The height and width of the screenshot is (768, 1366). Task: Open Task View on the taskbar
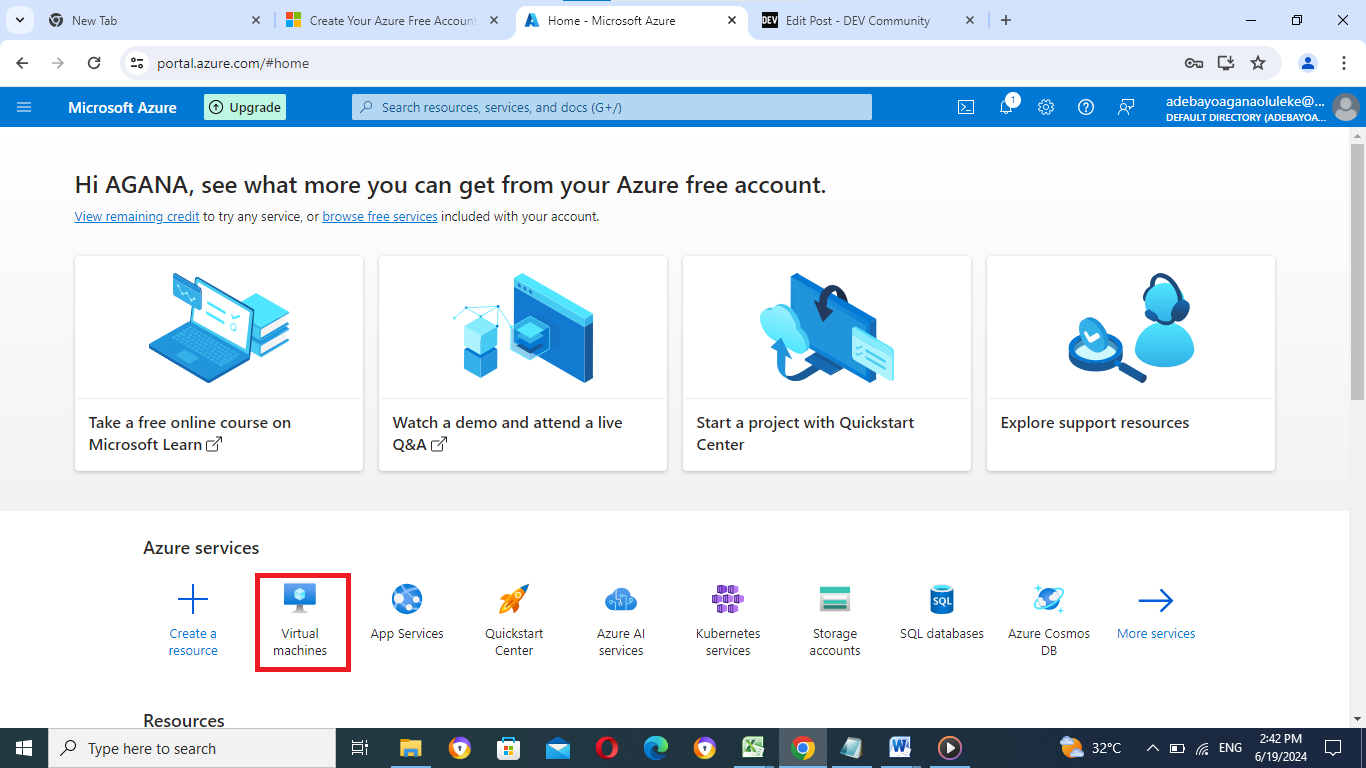point(360,748)
